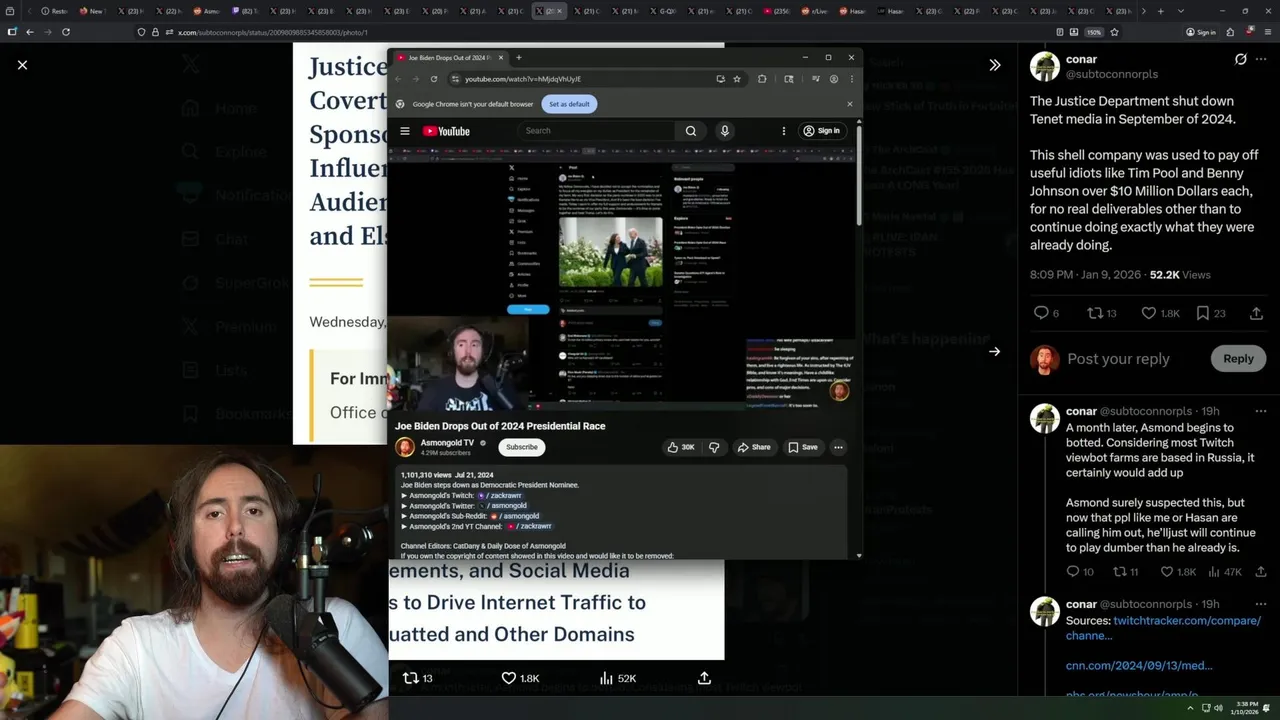This screenshot has width=1280, height=720.
Task: Click the YouTube logo
Action: tap(446, 131)
